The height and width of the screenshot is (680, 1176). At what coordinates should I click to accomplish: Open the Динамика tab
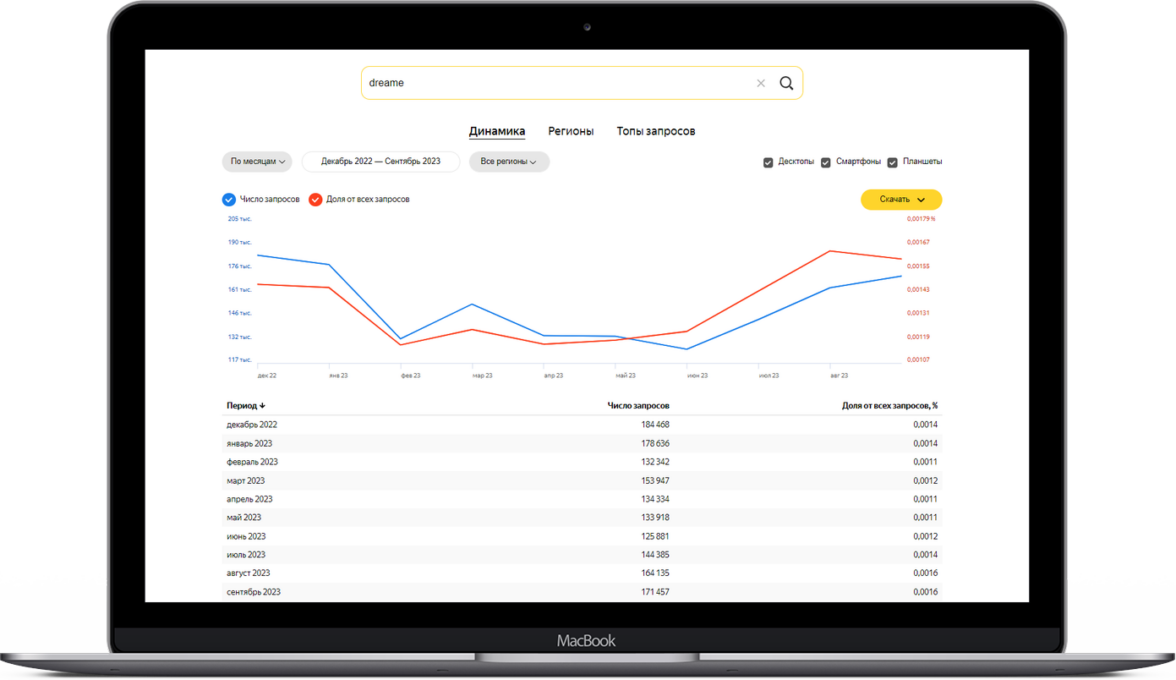[x=496, y=131]
